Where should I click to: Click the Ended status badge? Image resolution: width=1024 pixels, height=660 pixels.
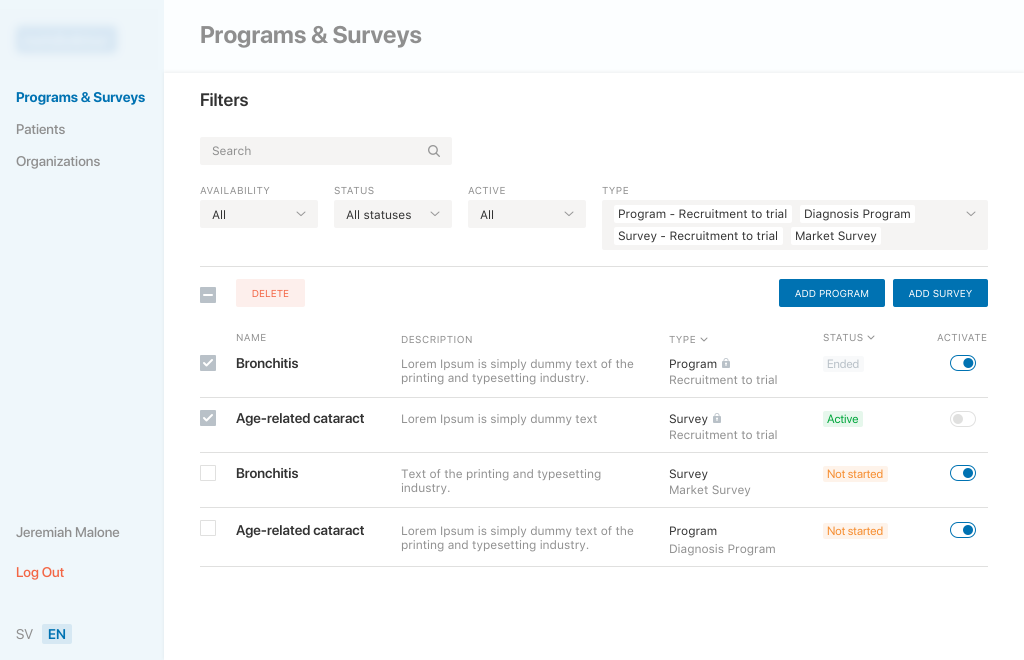842,364
